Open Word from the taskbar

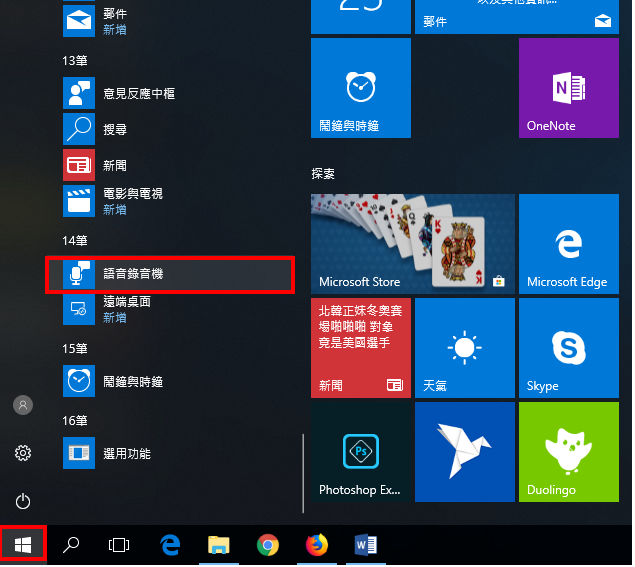pos(366,546)
